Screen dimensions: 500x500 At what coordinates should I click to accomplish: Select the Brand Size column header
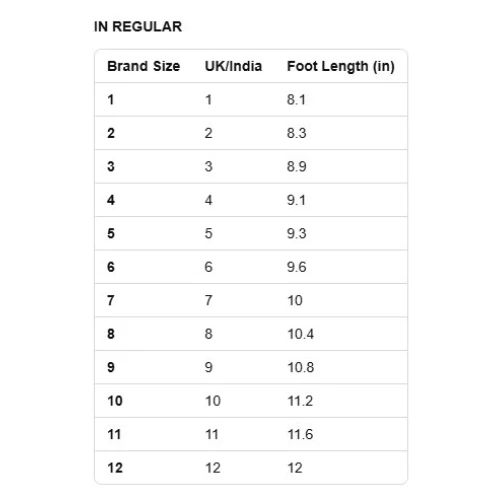point(144,66)
